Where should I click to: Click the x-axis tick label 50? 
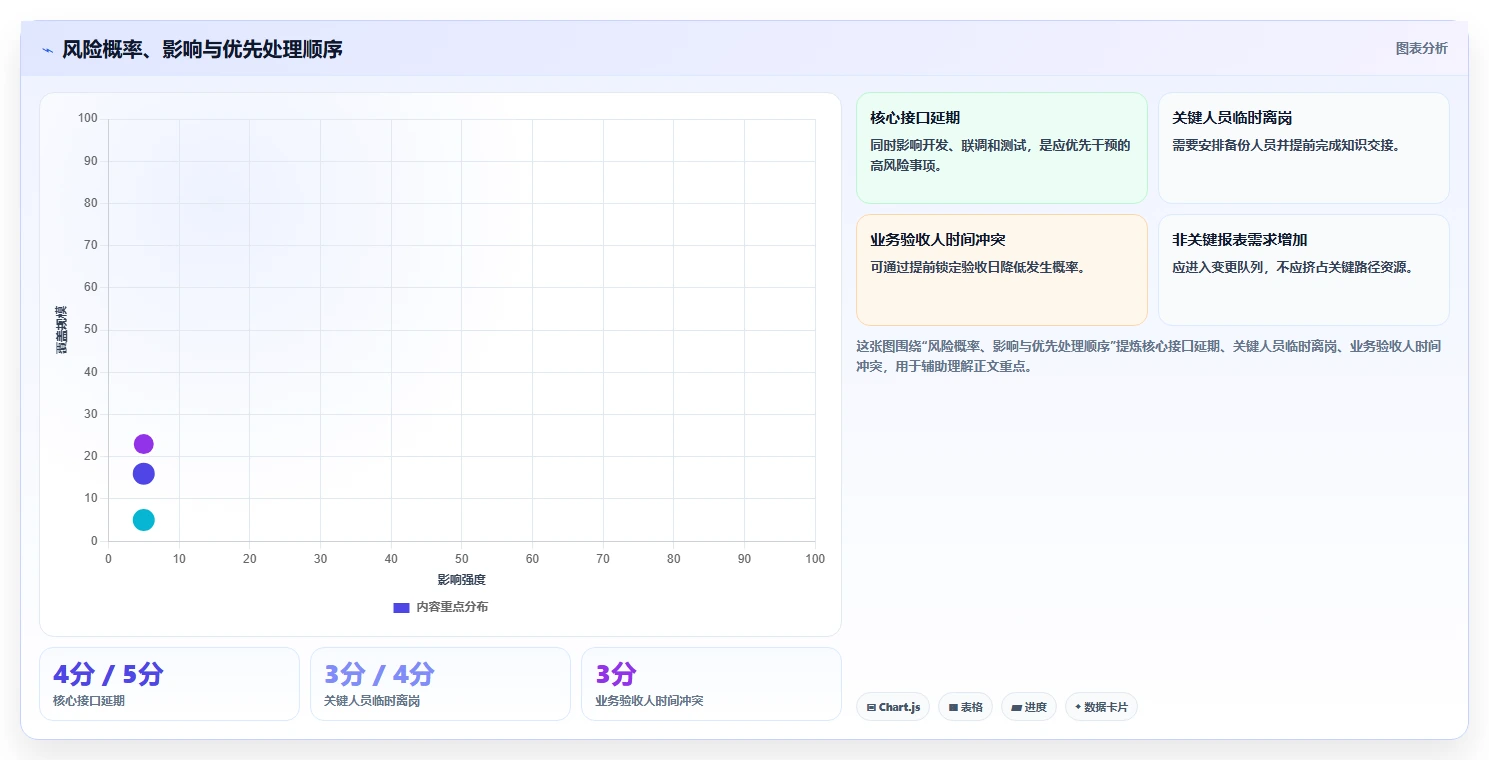point(461,559)
